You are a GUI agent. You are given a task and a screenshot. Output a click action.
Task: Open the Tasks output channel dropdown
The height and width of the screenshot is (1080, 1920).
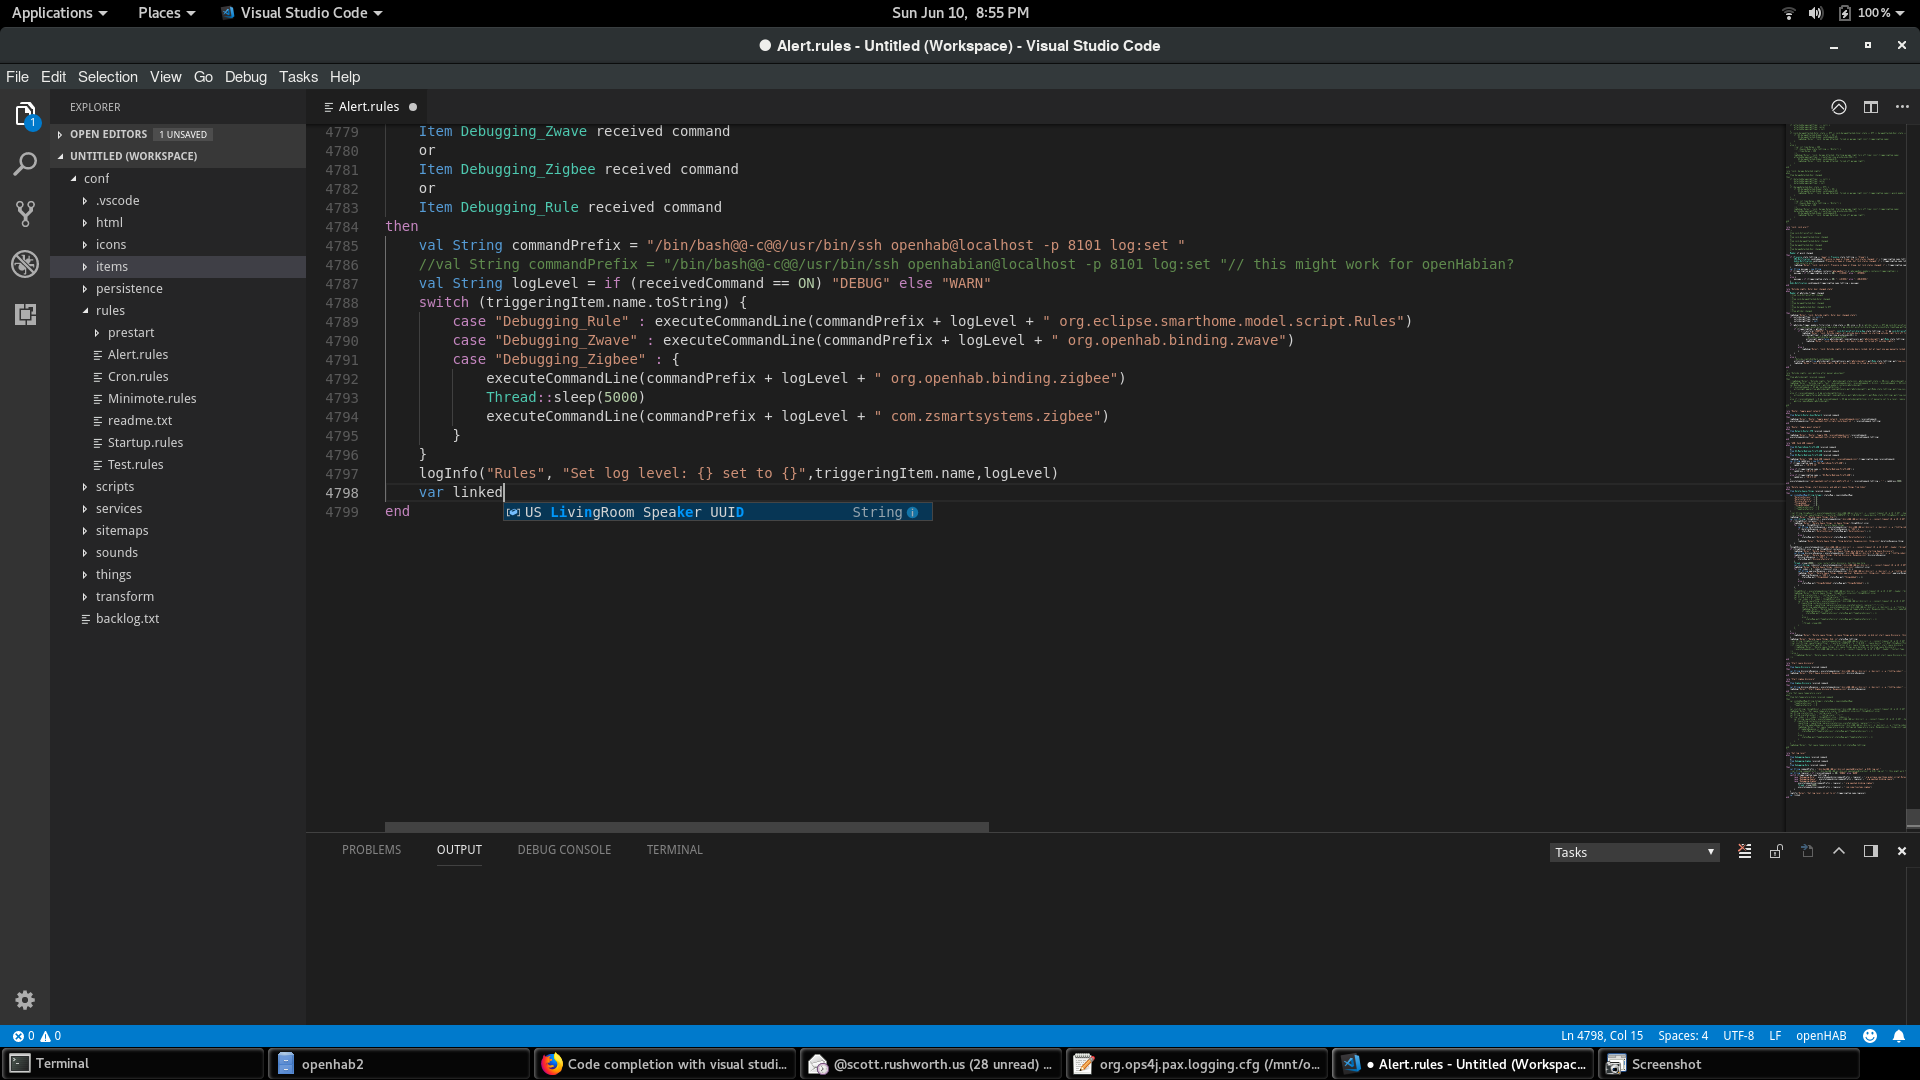pyautogui.click(x=1633, y=852)
